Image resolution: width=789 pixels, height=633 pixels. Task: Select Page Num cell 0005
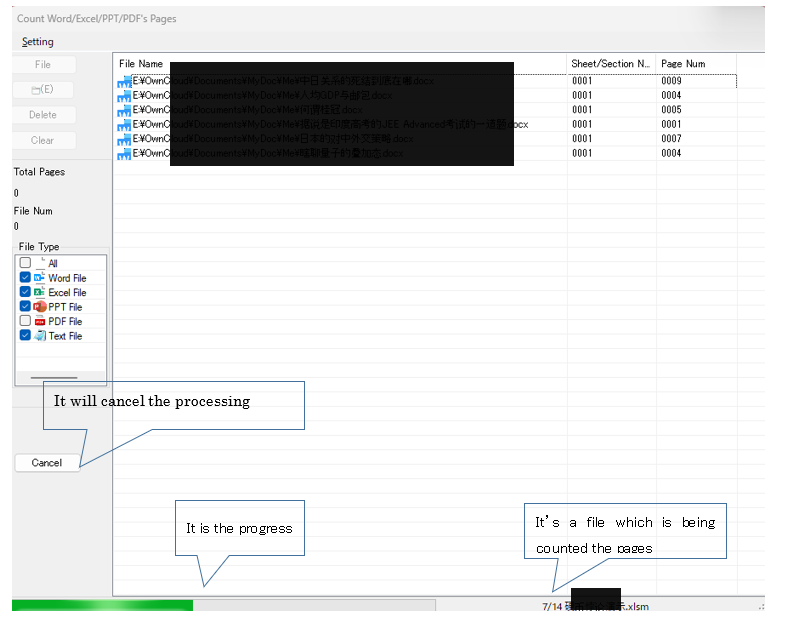coord(671,110)
